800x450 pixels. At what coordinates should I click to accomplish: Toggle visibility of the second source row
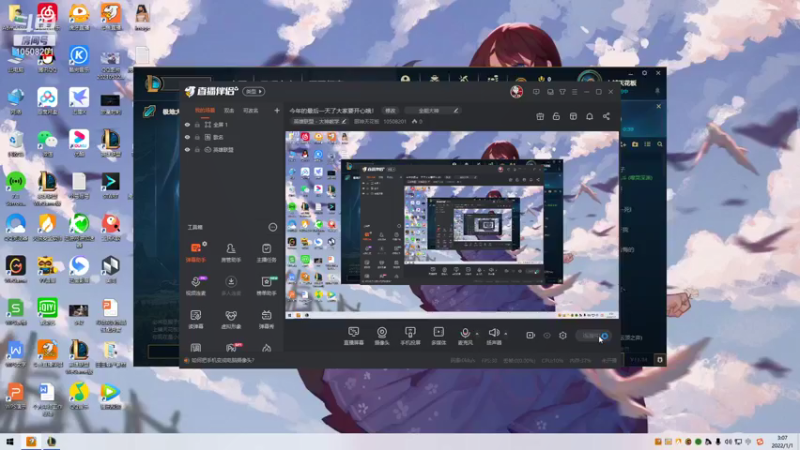[x=187, y=137]
